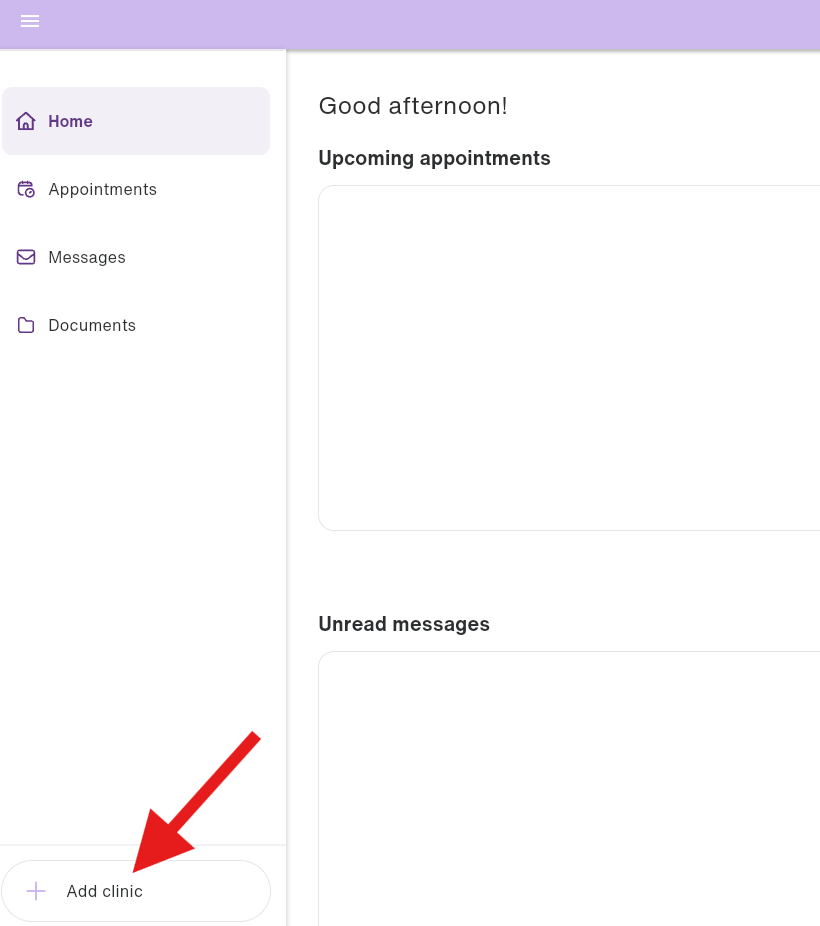
Task: Click the Unread messages heading
Action: pyautogui.click(x=404, y=624)
